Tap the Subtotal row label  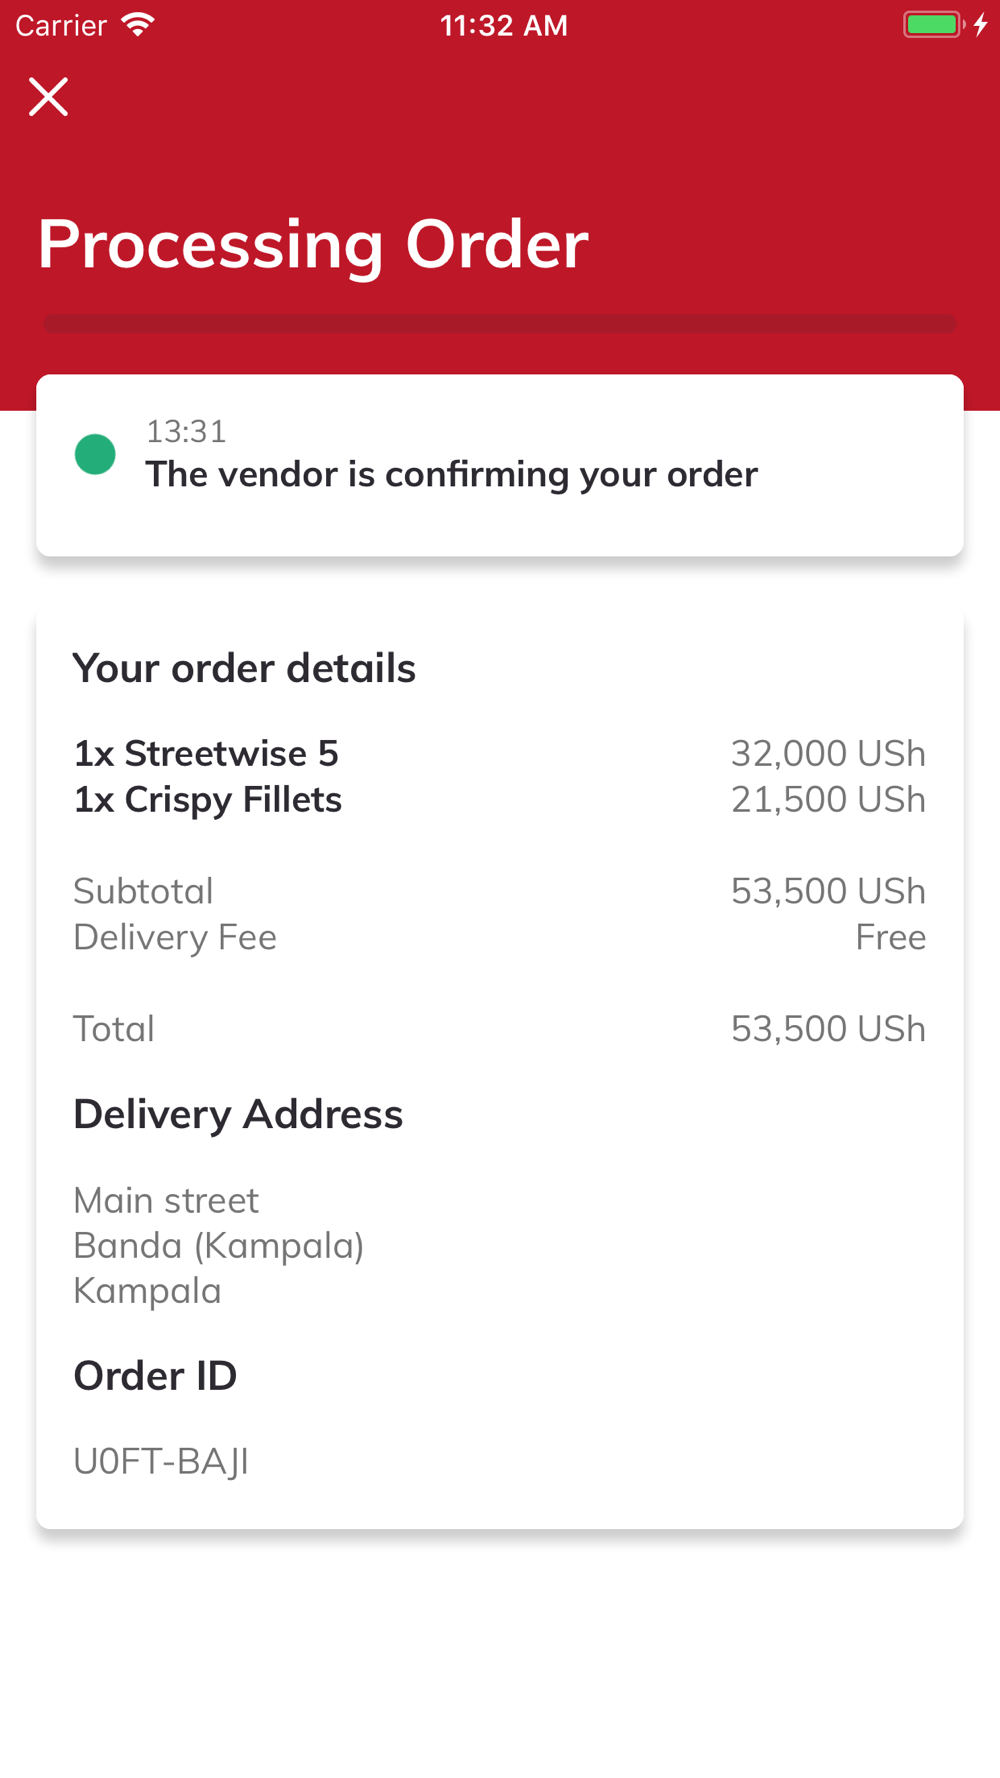point(143,891)
